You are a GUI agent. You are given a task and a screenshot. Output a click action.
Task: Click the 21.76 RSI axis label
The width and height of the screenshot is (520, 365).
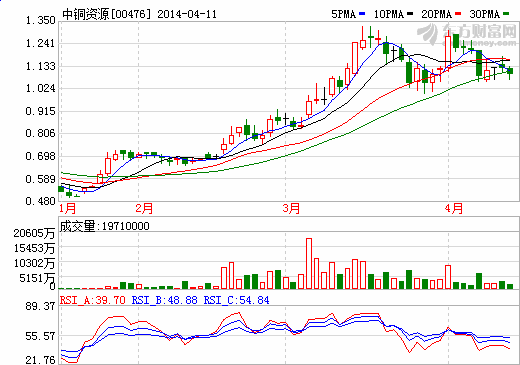coord(40,360)
